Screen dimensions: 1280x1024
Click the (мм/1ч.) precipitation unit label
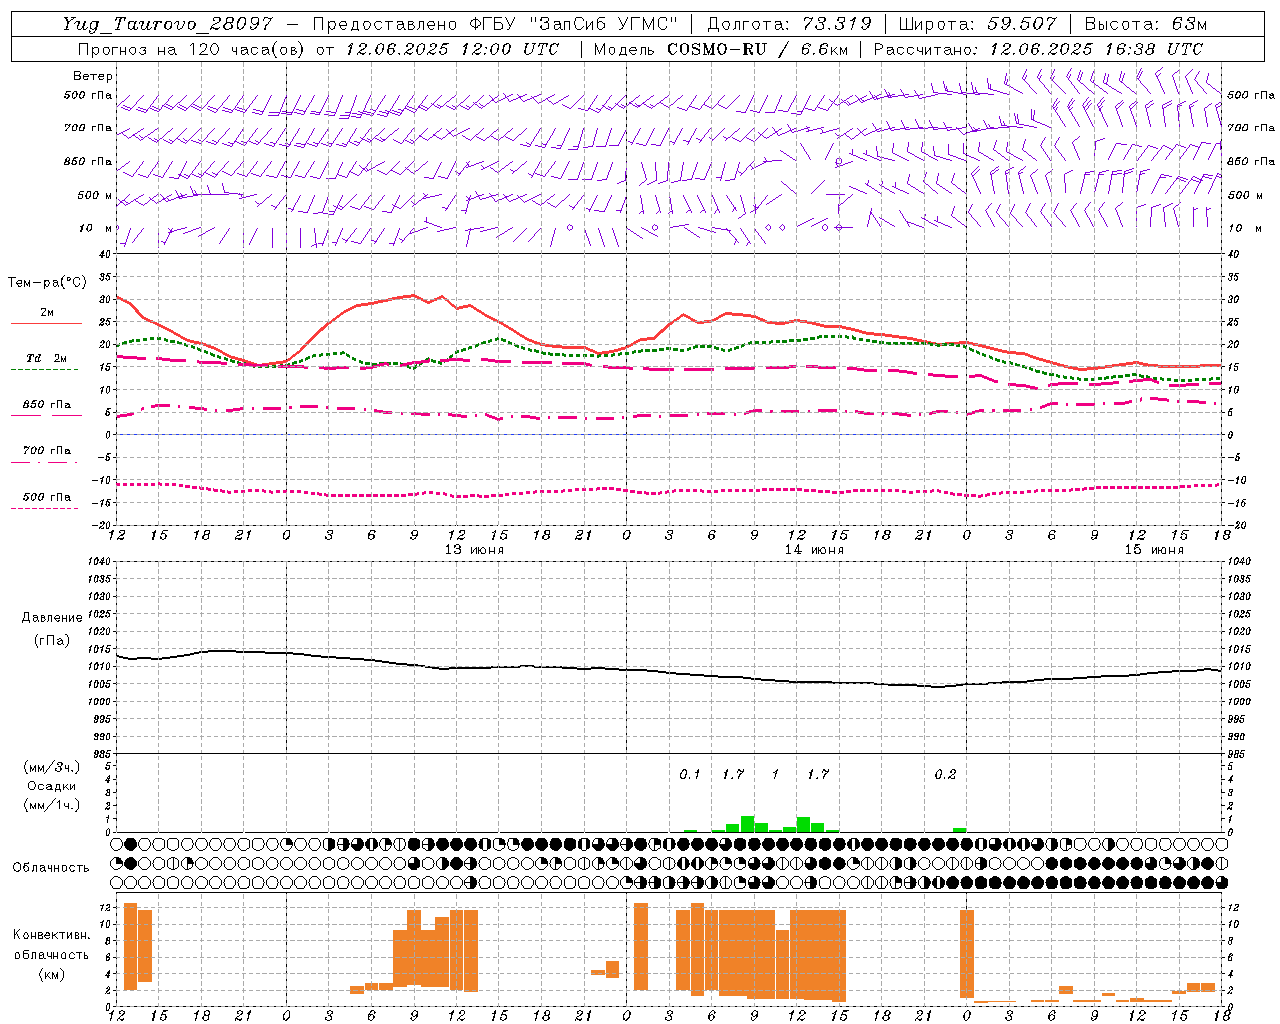point(51,805)
